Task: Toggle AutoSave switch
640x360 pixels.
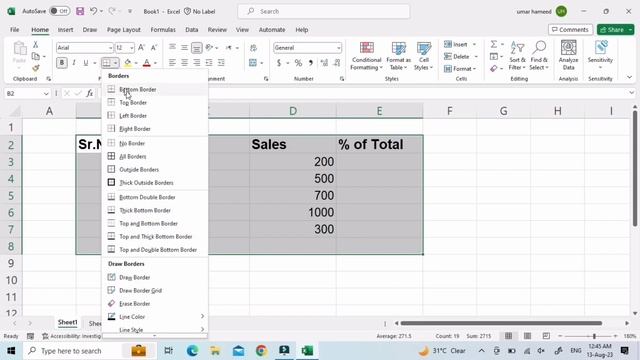Action: (60, 11)
